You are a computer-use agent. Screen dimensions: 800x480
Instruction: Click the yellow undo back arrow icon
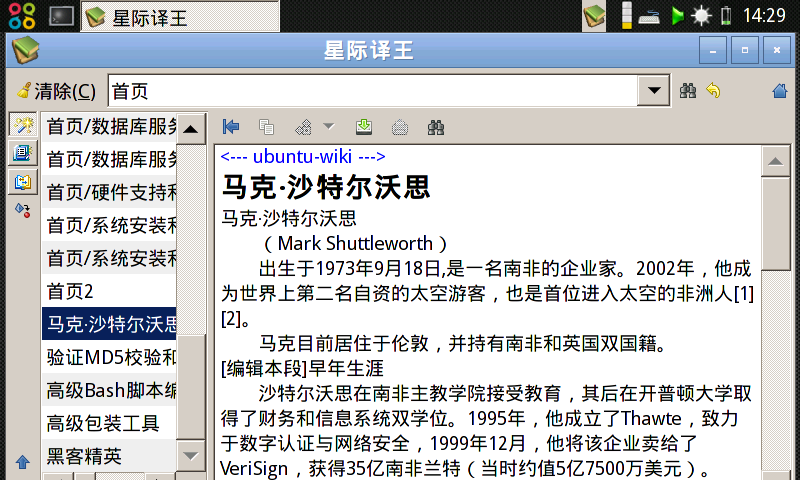713,91
